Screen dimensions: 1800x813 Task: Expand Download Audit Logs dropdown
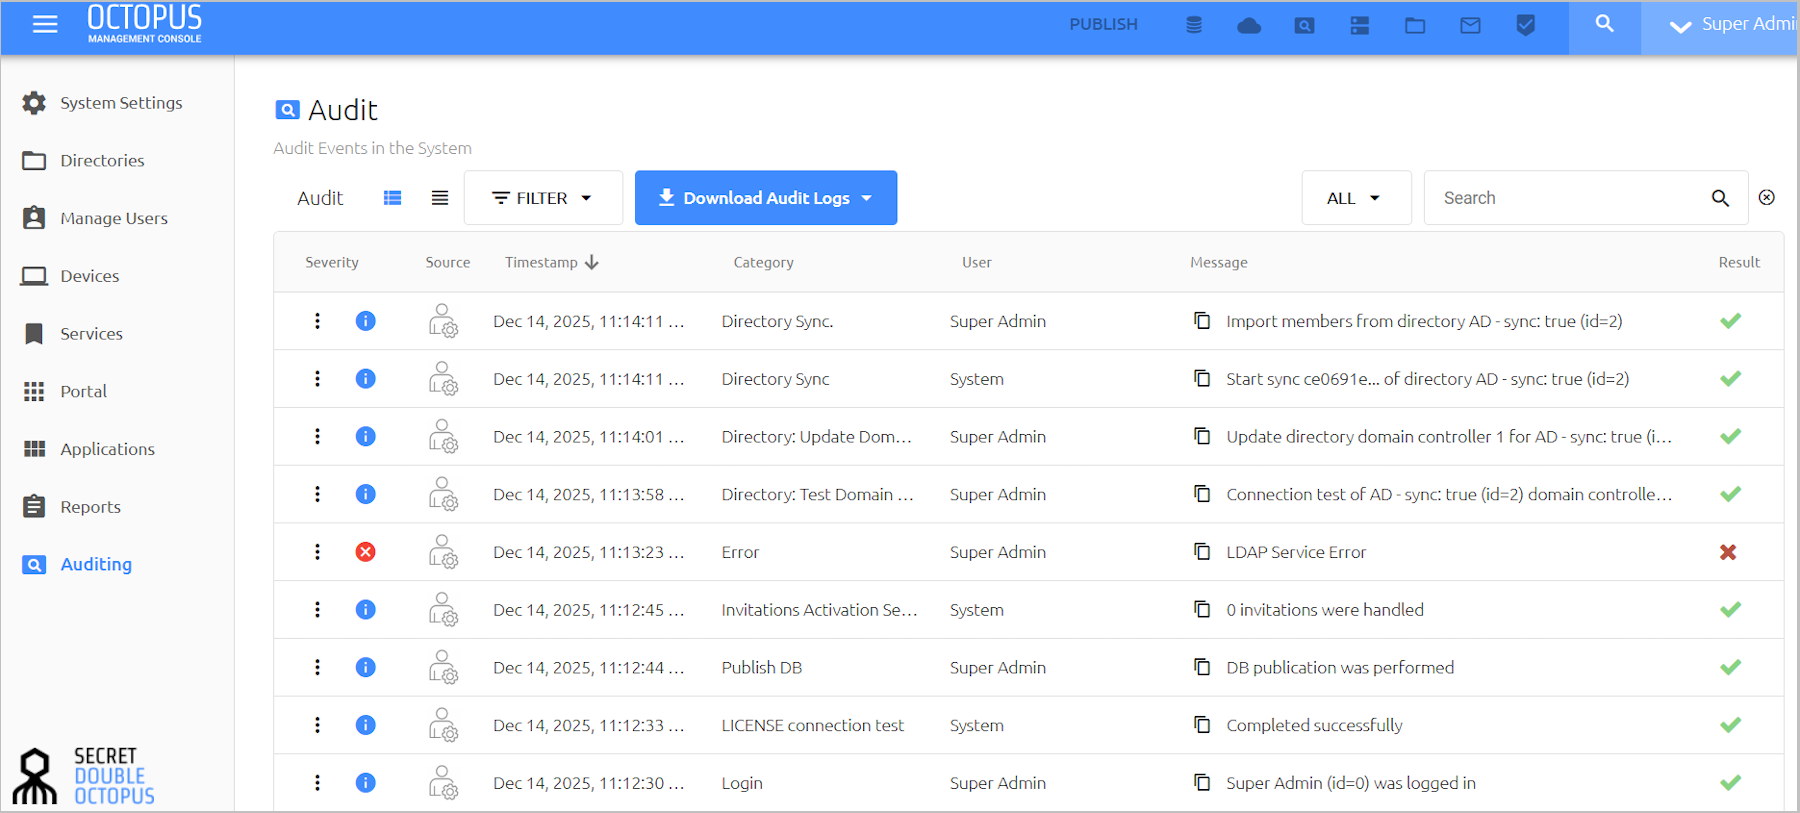766,198
